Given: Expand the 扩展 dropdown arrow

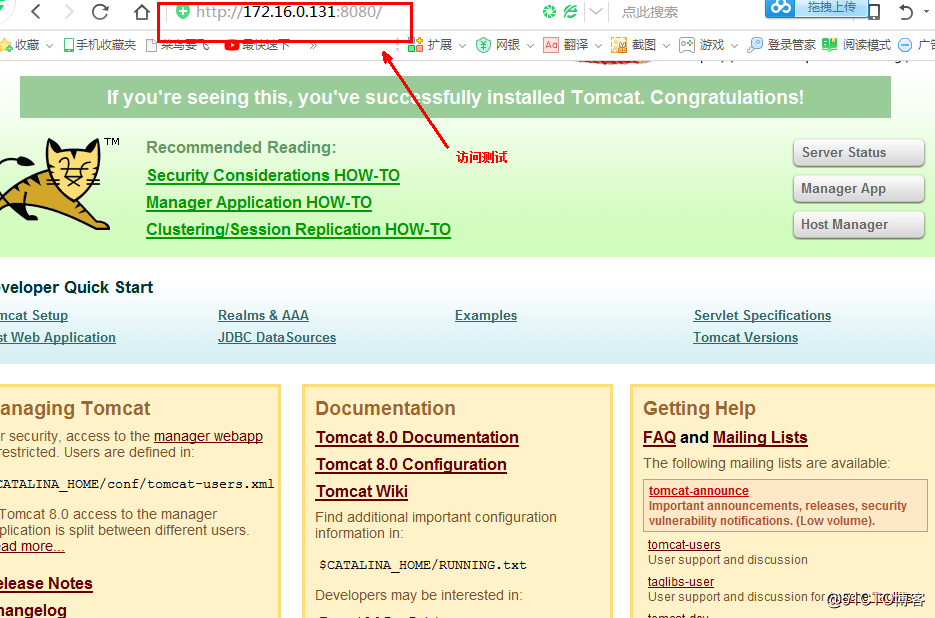Looking at the screenshot, I should (462, 45).
